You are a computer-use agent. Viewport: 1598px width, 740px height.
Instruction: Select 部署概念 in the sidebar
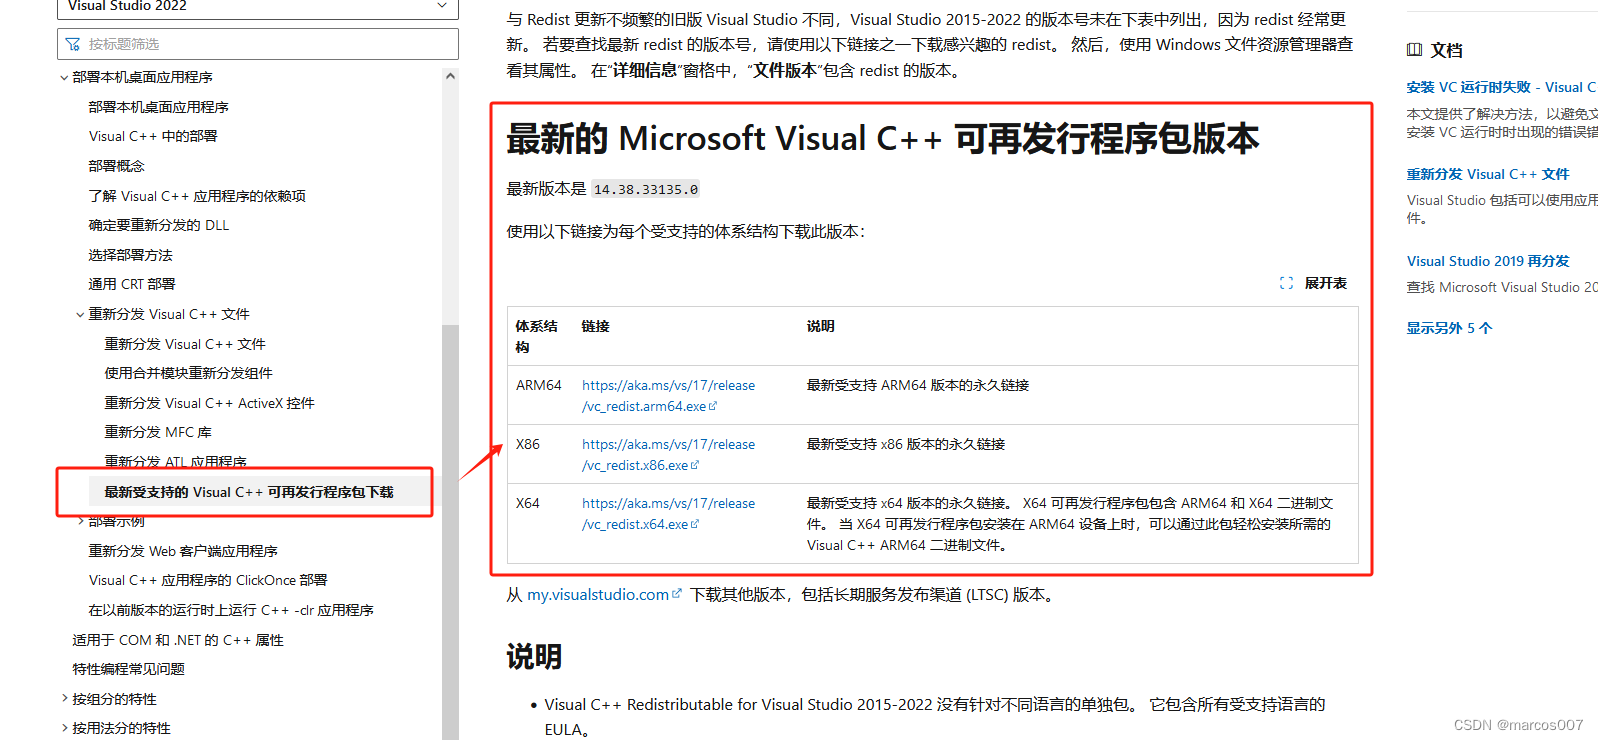pyautogui.click(x=116, y=166)
